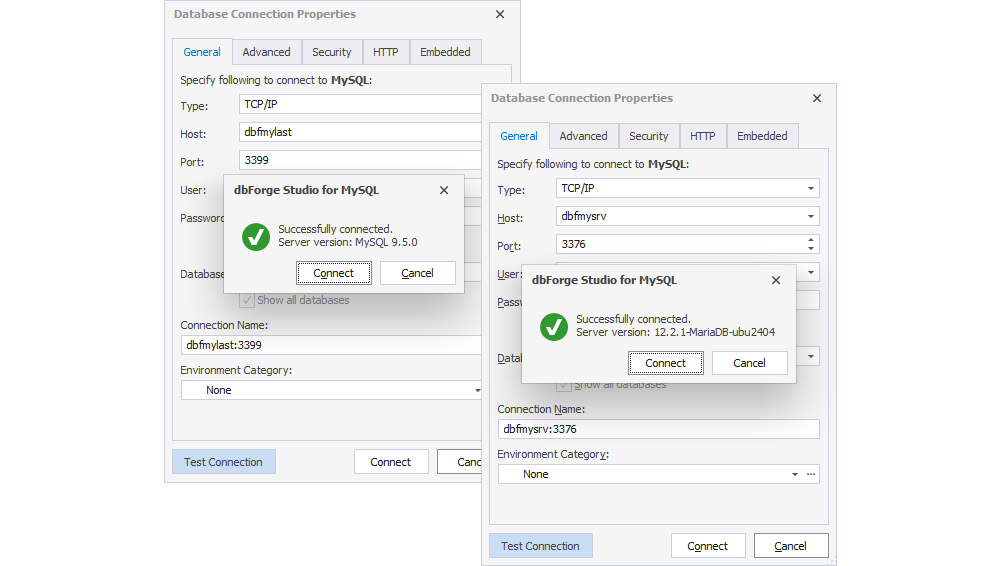Close the MariaDB success message box
The width and height of the screenshot is (1000, 566).
[x=776, y=281]
